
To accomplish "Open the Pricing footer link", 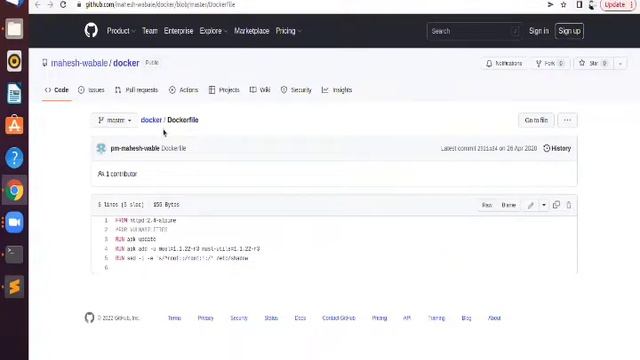I will point(379,318).
